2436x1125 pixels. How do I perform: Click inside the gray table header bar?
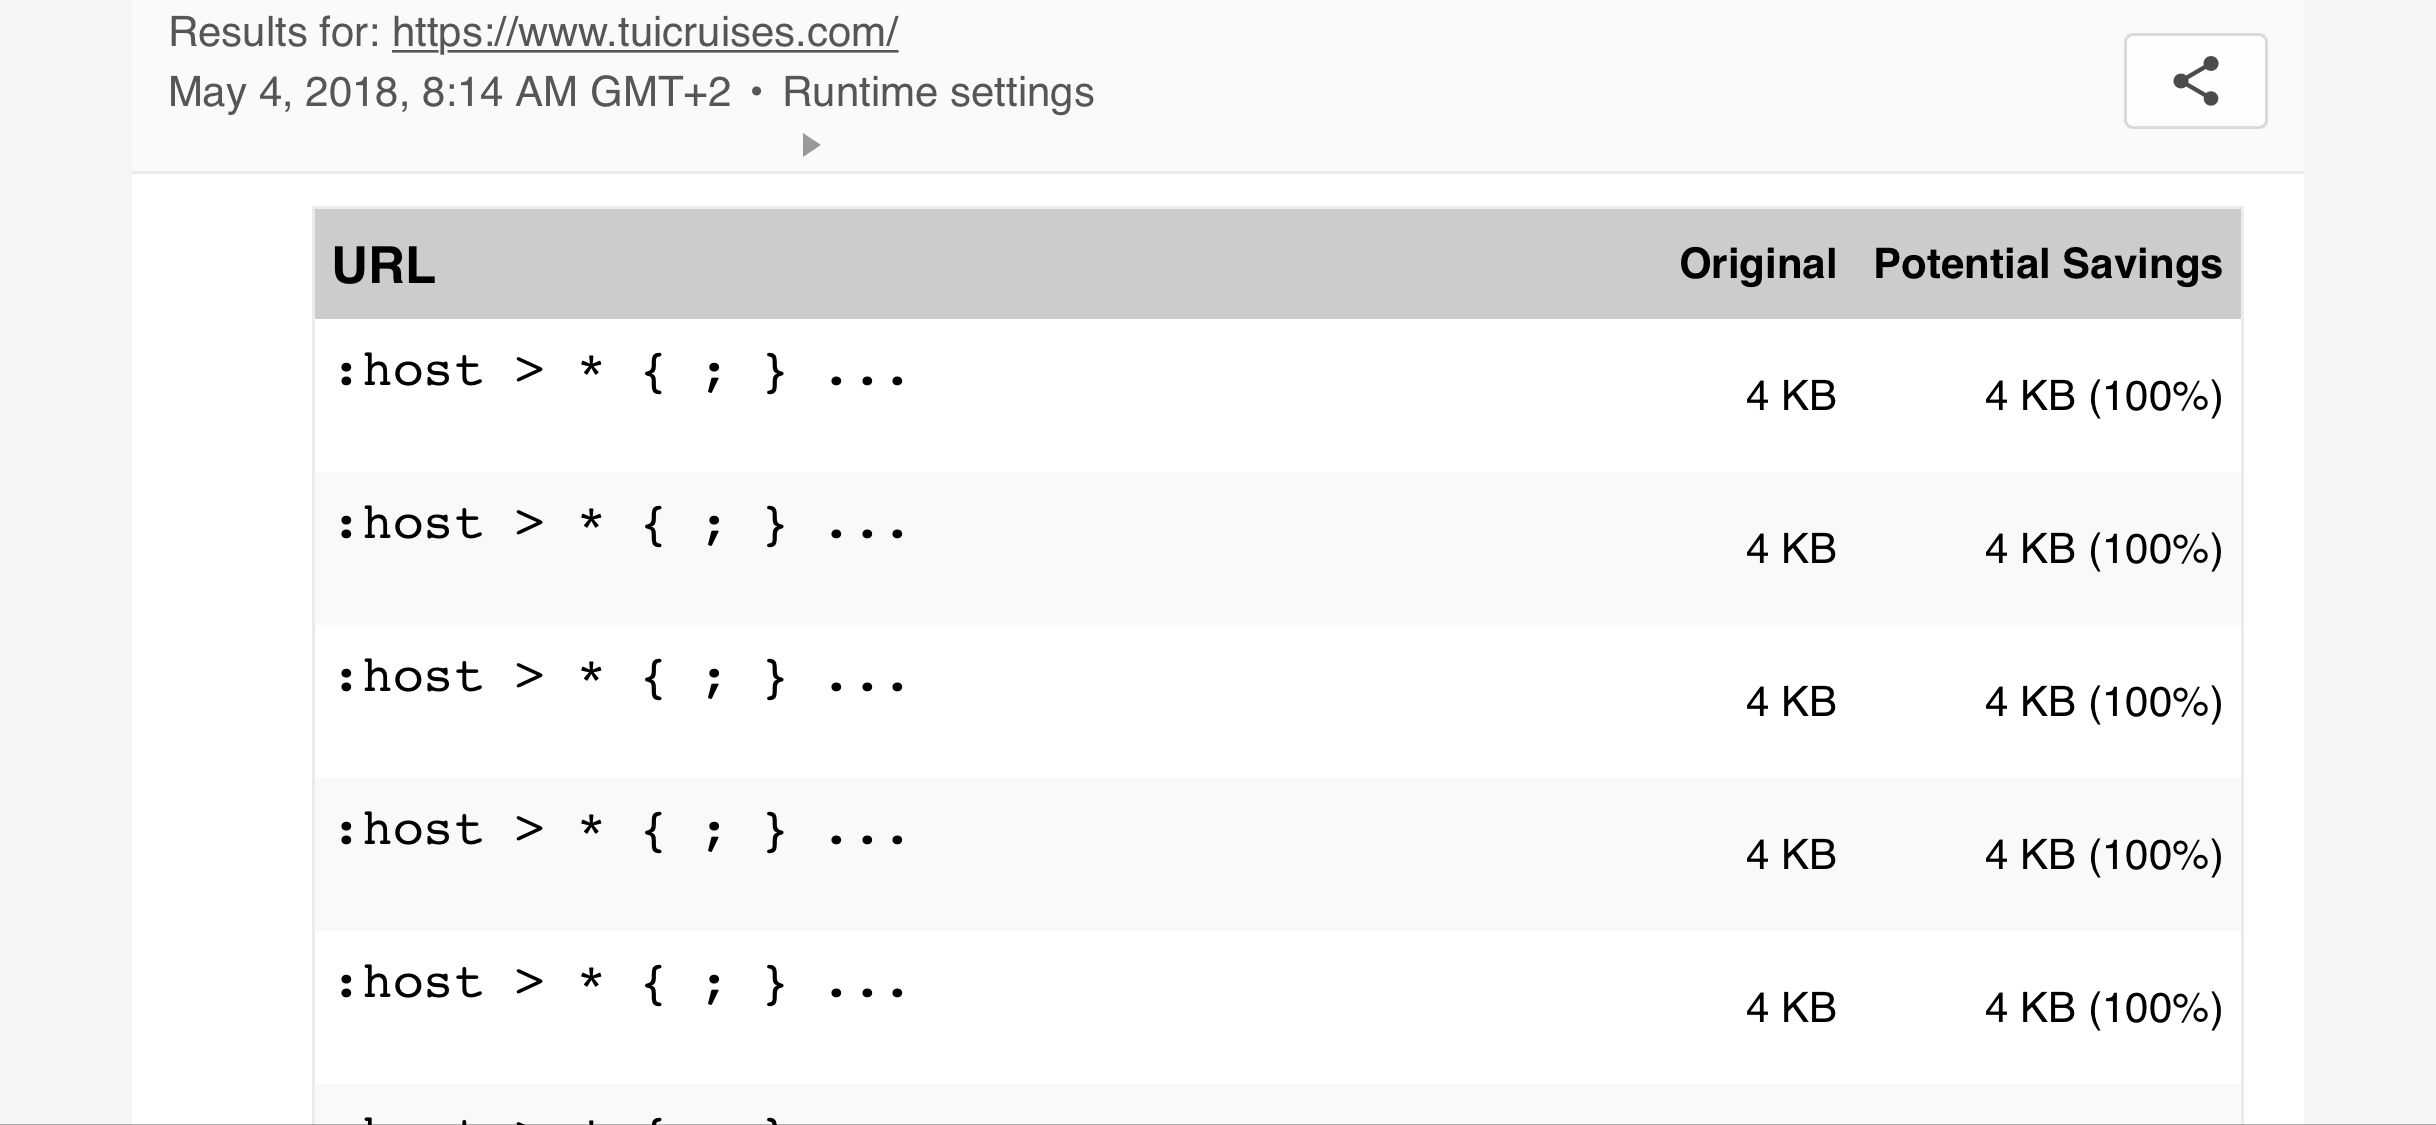(x=1200, y=262)
